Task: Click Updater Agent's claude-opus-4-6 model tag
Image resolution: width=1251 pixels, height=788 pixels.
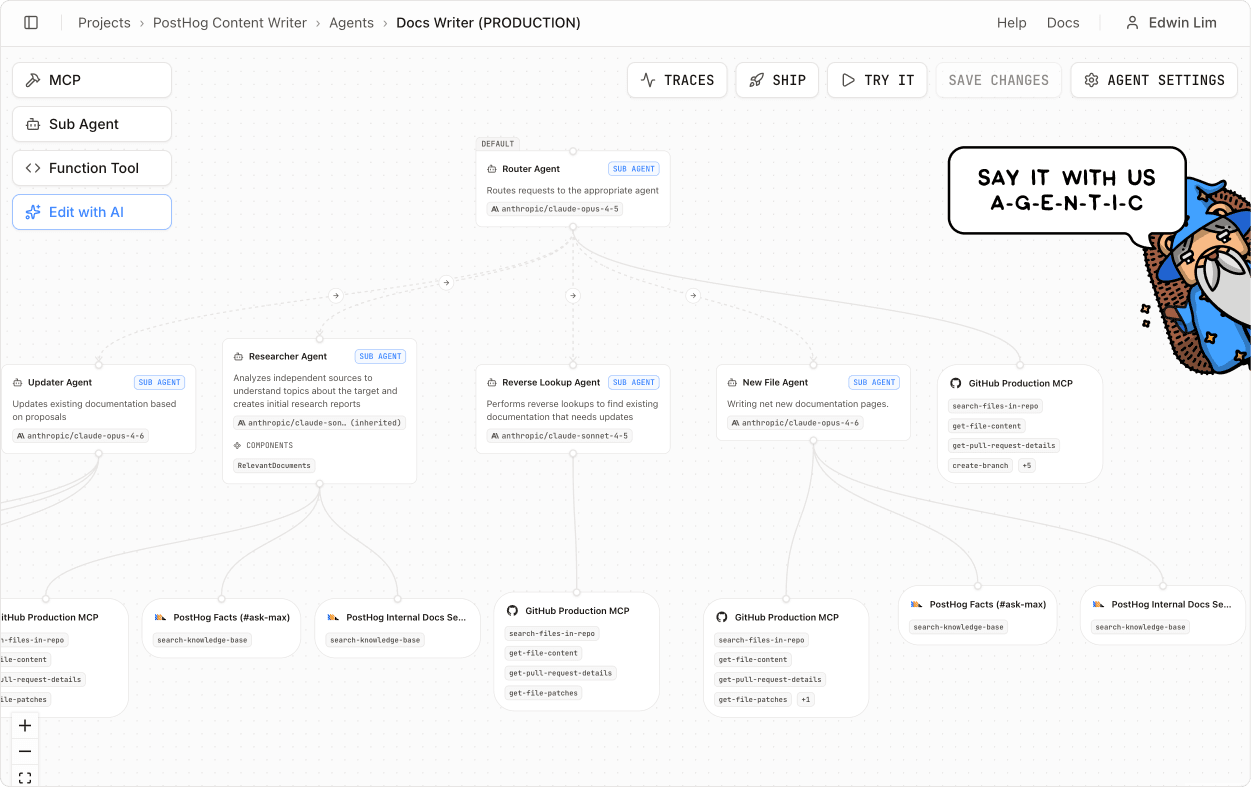Action: [x=80, y=436]
